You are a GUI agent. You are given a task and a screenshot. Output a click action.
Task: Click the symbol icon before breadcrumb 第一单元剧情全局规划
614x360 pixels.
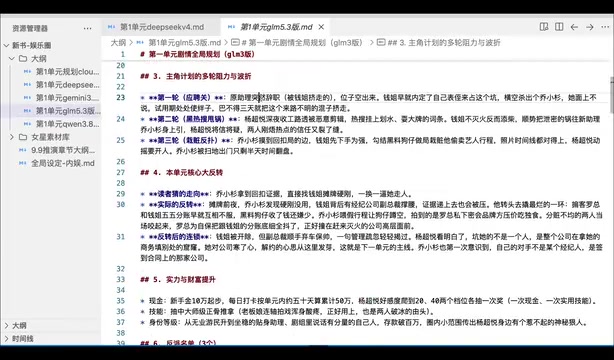click(x=235, y=42)
